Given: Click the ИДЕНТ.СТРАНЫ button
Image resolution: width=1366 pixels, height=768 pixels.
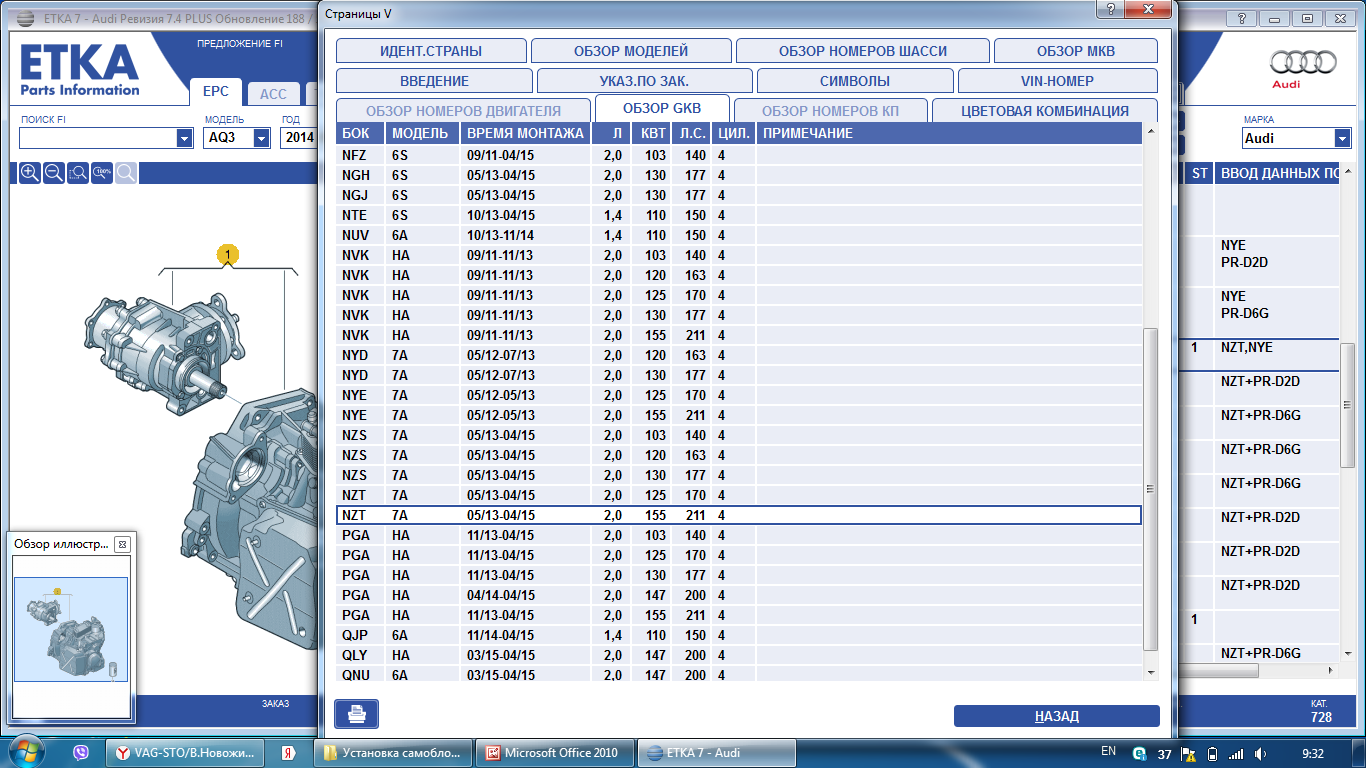Looking at the screenshot, I should pyautogui.click(x=431, y=51).
